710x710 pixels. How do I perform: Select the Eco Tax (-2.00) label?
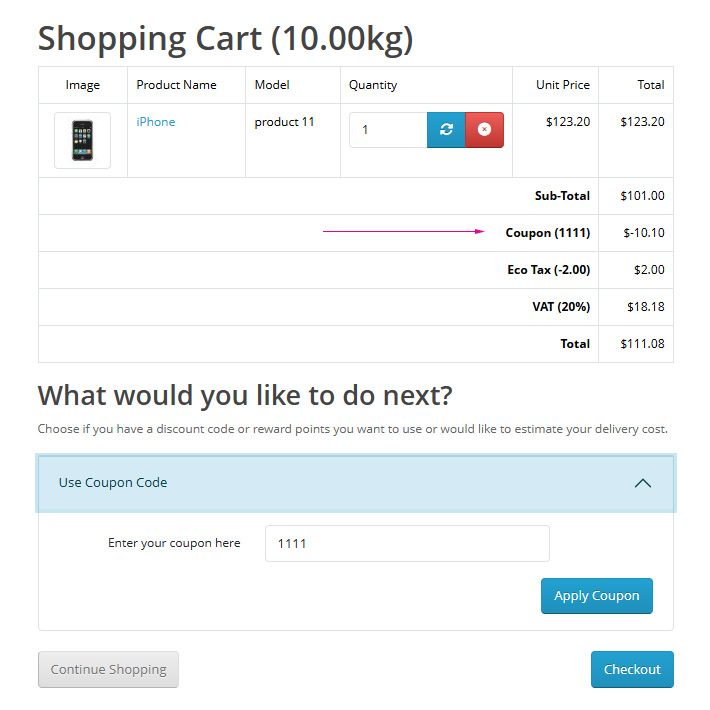click(549, 270)
